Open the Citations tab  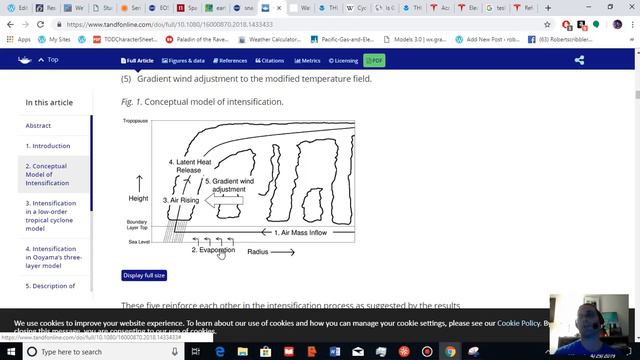270,60
